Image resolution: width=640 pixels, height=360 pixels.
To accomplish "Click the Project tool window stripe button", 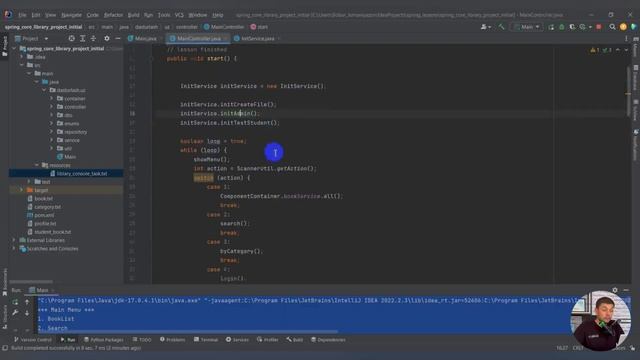I will [4, 47].
